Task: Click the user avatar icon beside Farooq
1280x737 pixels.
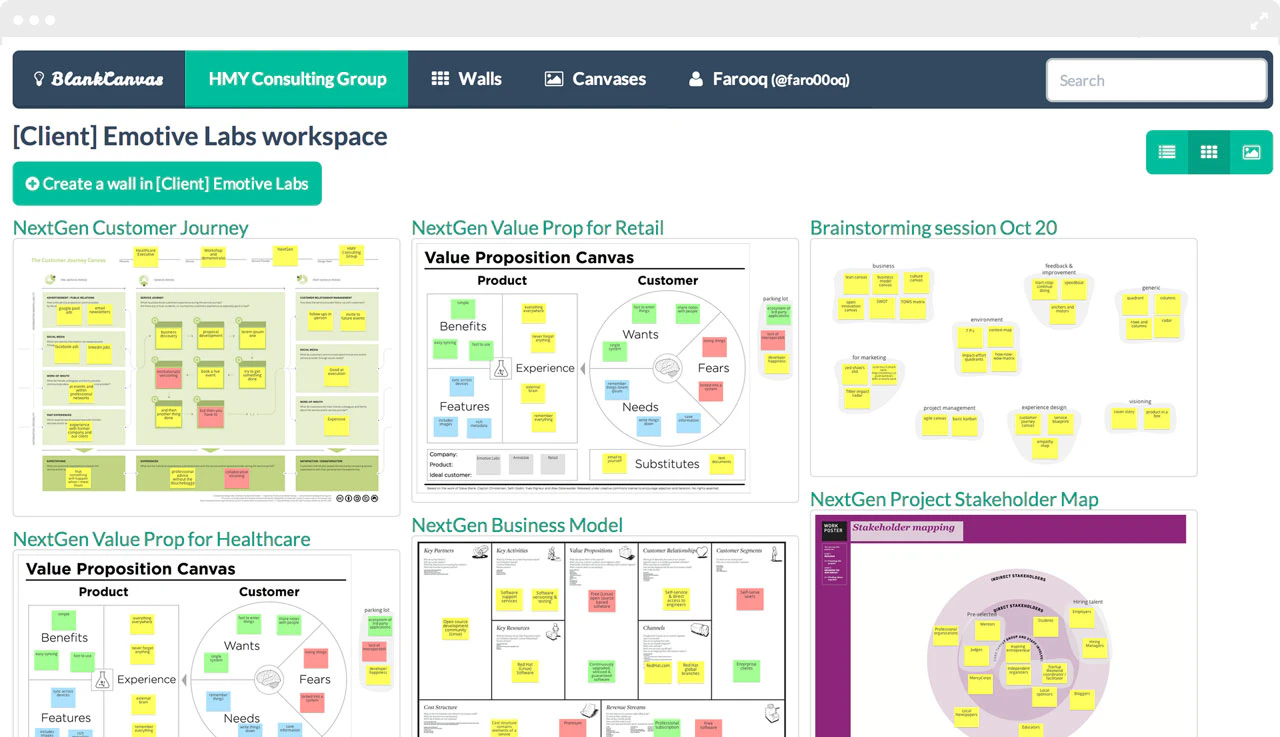Action: (696, 79)
